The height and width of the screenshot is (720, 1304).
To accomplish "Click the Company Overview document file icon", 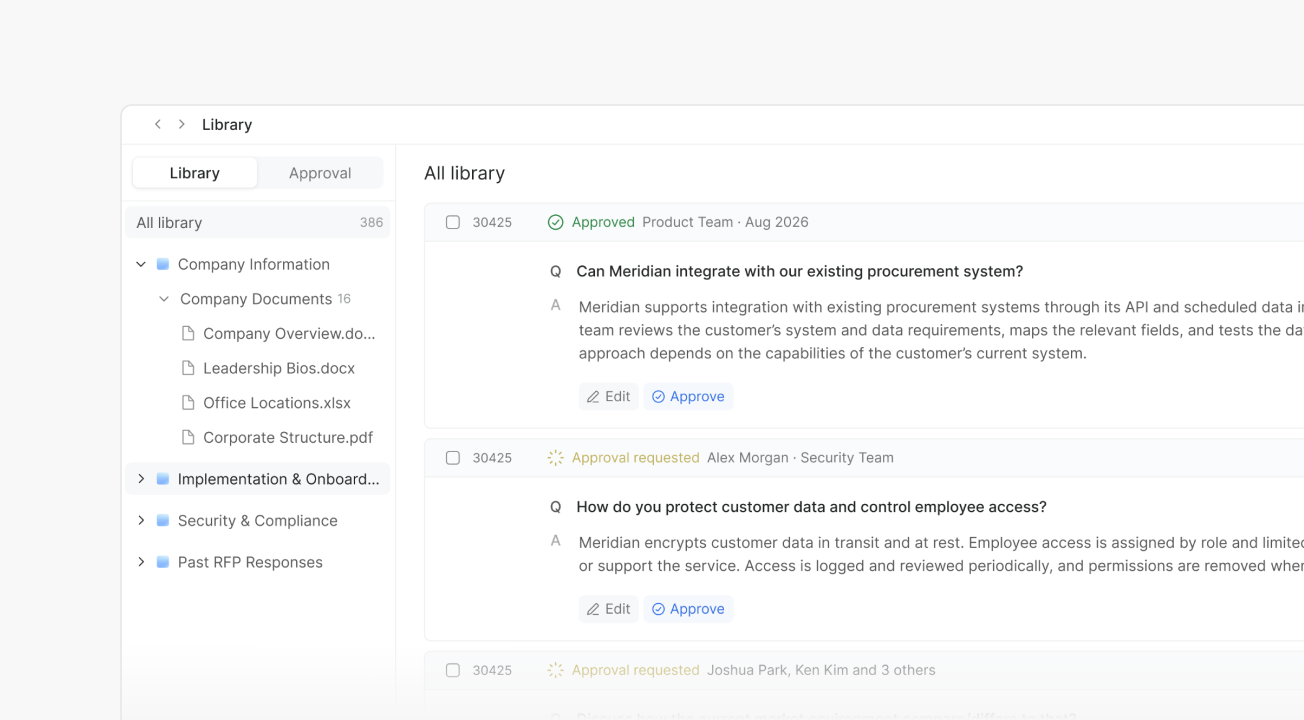I will (188, 333).
